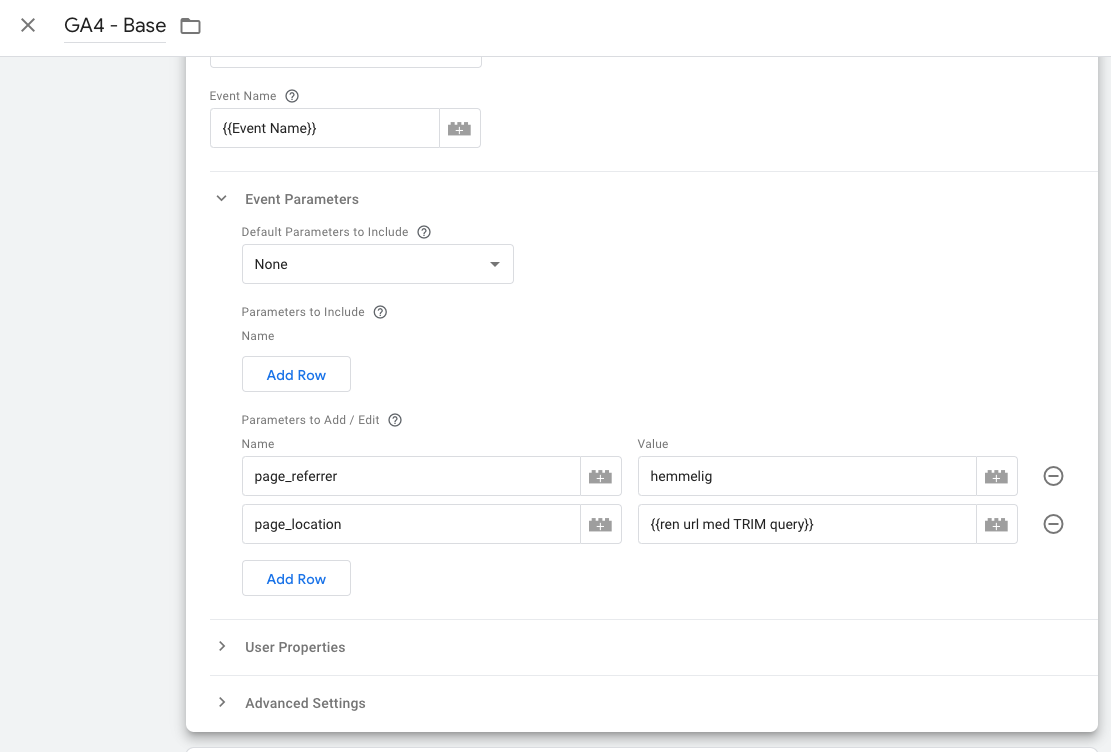Image resolution: width=1111 pixels, height=752 pixels.
Task: Click the Event Name help icon
Action: [292, 96]
